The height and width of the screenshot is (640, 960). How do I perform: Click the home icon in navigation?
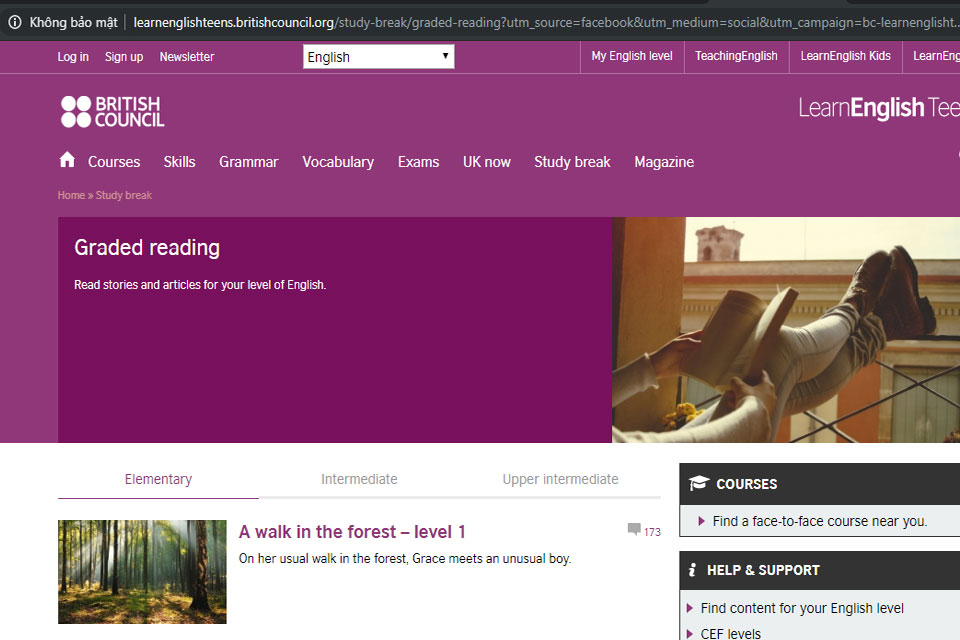[67, 160]
